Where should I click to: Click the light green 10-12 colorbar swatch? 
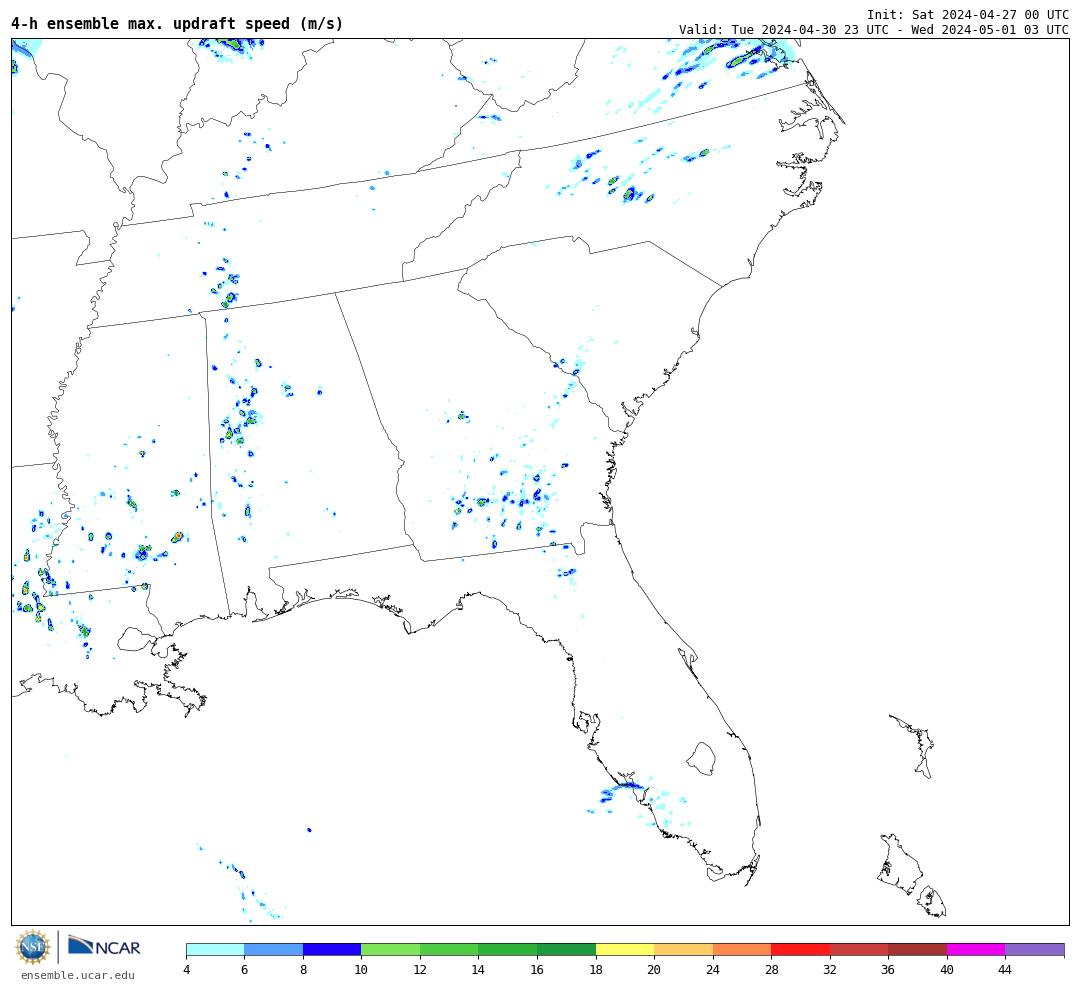[391, 949]
